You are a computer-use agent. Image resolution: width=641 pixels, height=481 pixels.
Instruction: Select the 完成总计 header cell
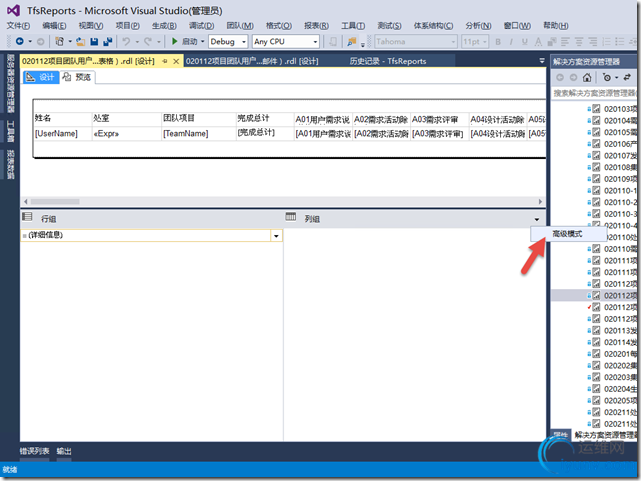pyautogui.click(x=265, y=119)
